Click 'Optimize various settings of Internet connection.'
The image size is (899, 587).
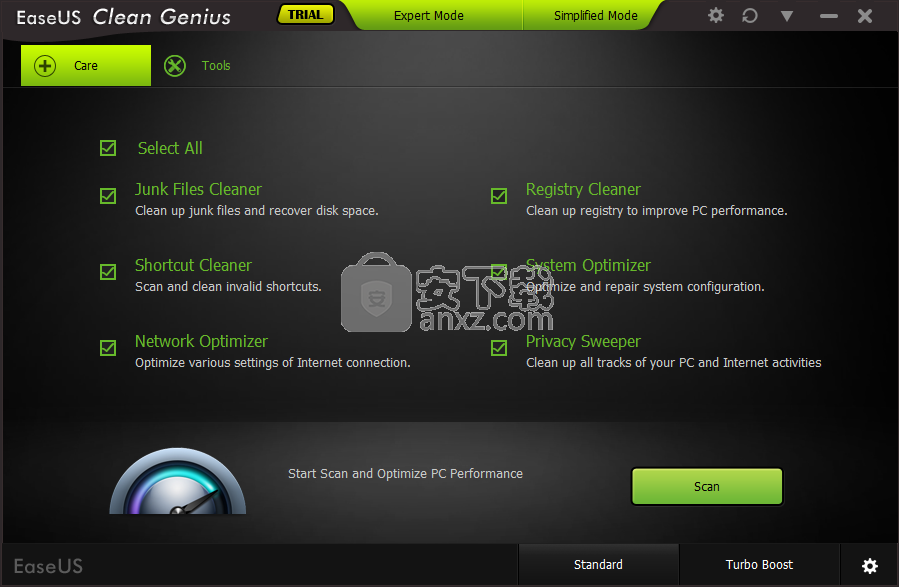click(x=273, y=363)
